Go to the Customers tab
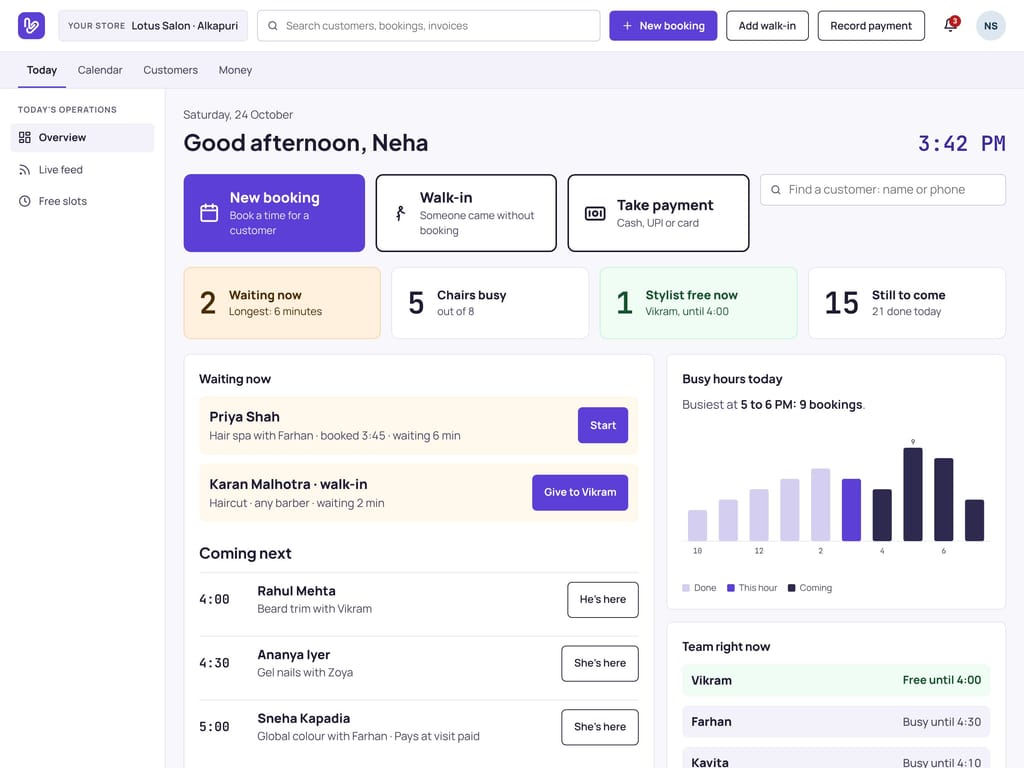Viewport: 1024px width, 768px height. pos(170,70)
